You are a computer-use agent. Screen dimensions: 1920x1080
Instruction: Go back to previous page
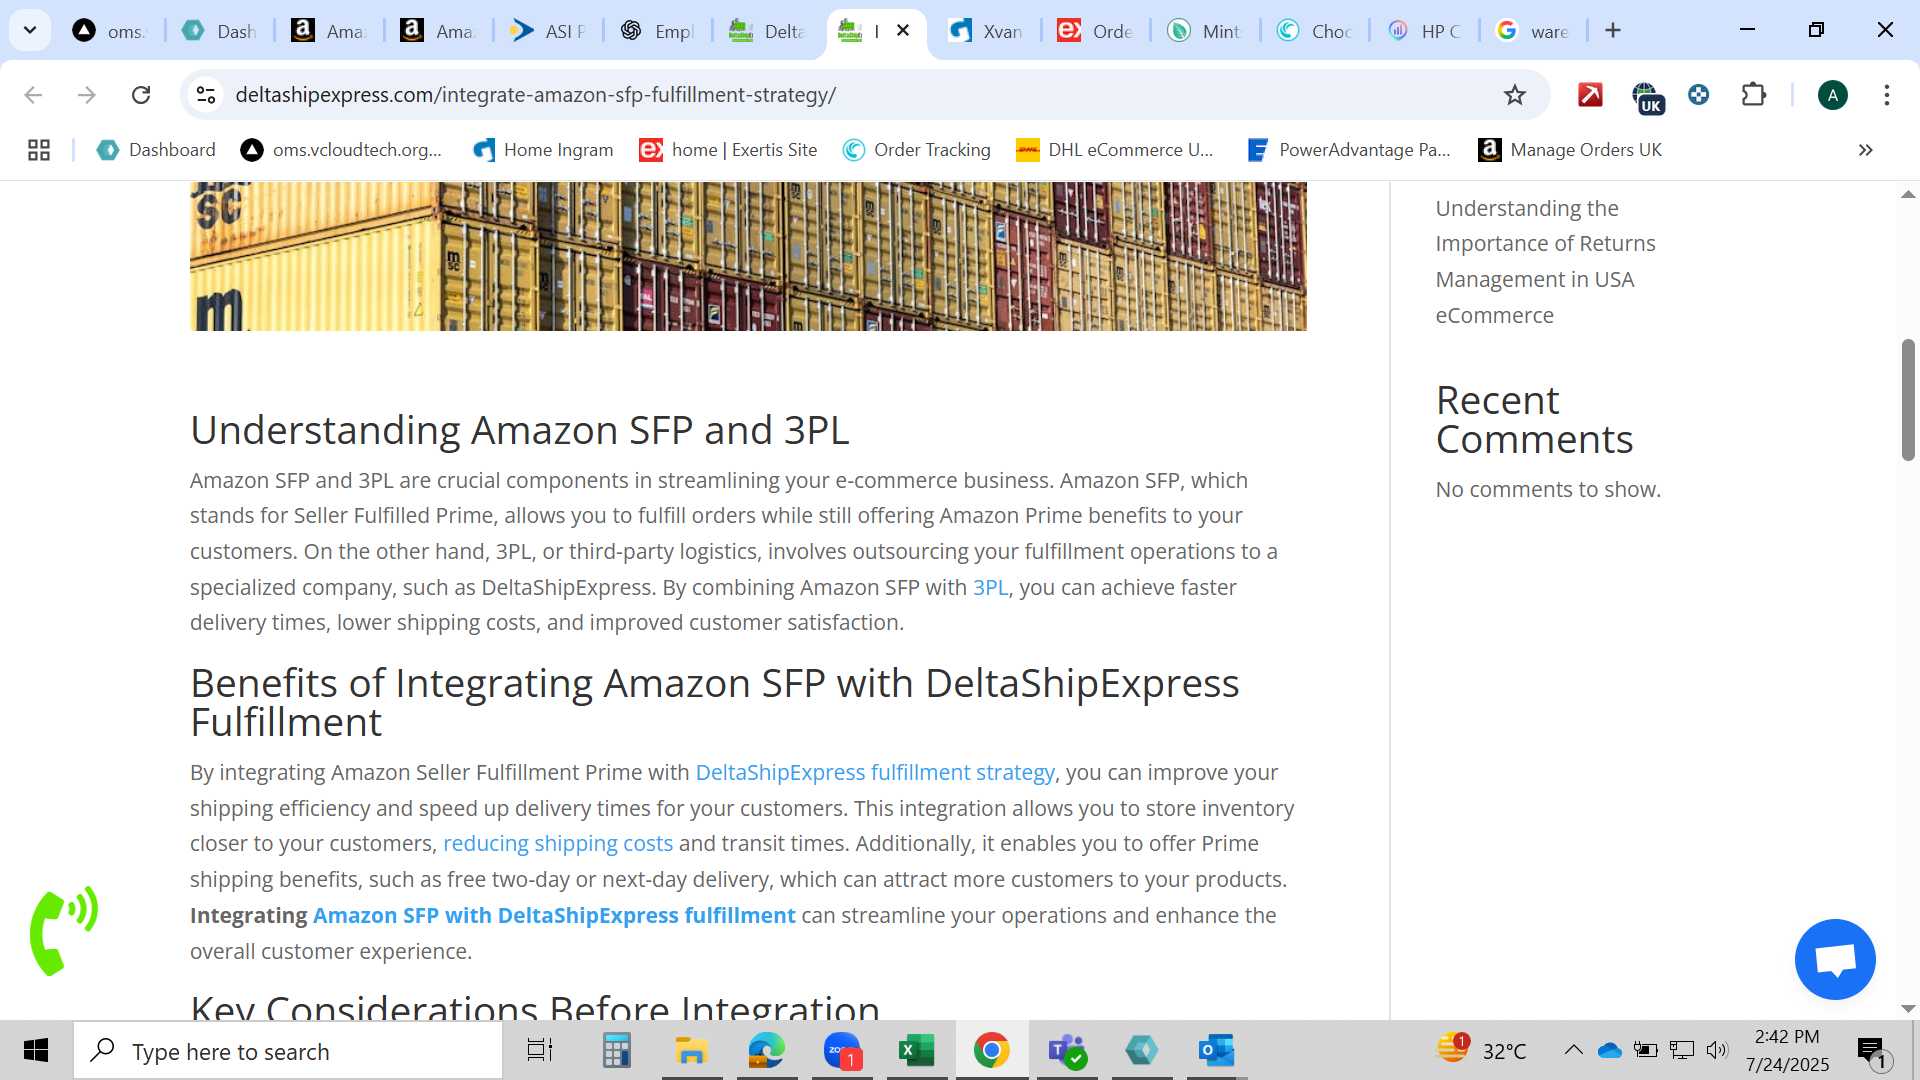coord(33,95)
